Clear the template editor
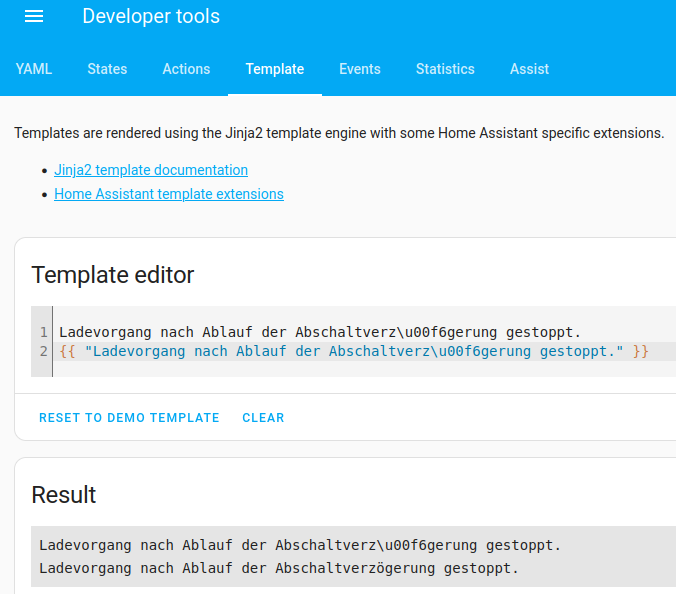Screen dimensions: 676x594 263,418
